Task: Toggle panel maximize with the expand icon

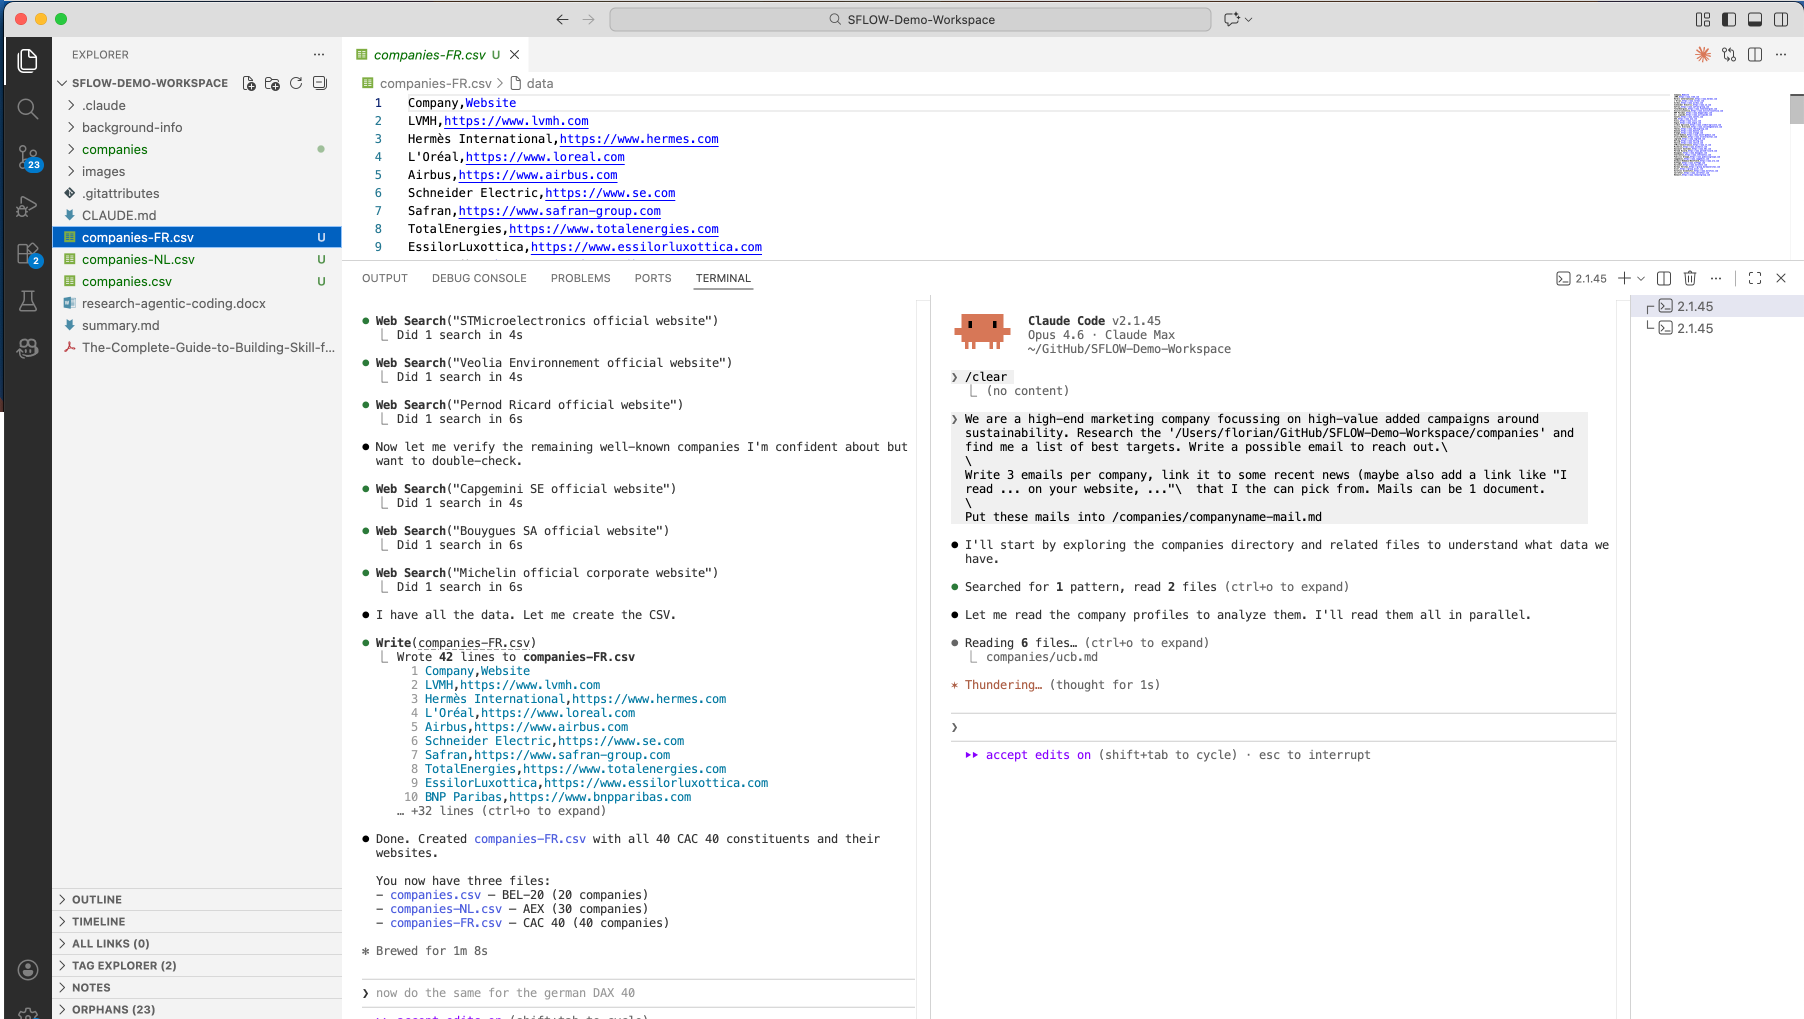Action: pos(1755,278)
